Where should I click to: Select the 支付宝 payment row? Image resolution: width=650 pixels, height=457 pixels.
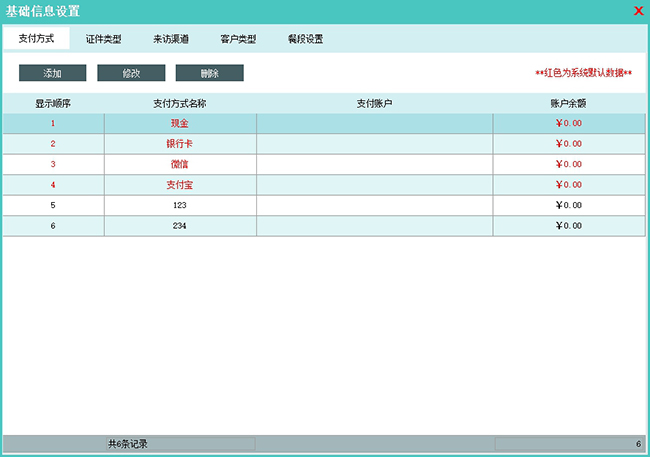tap(180, 185)
